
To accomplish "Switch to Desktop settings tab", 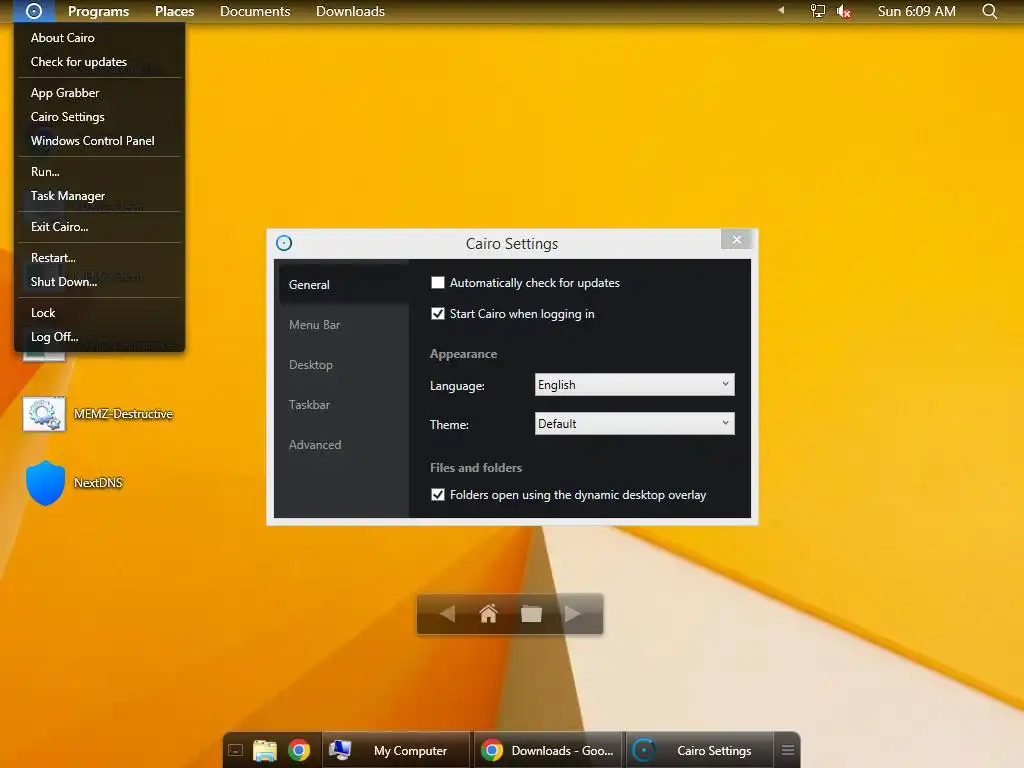I will tap(344, 364).
